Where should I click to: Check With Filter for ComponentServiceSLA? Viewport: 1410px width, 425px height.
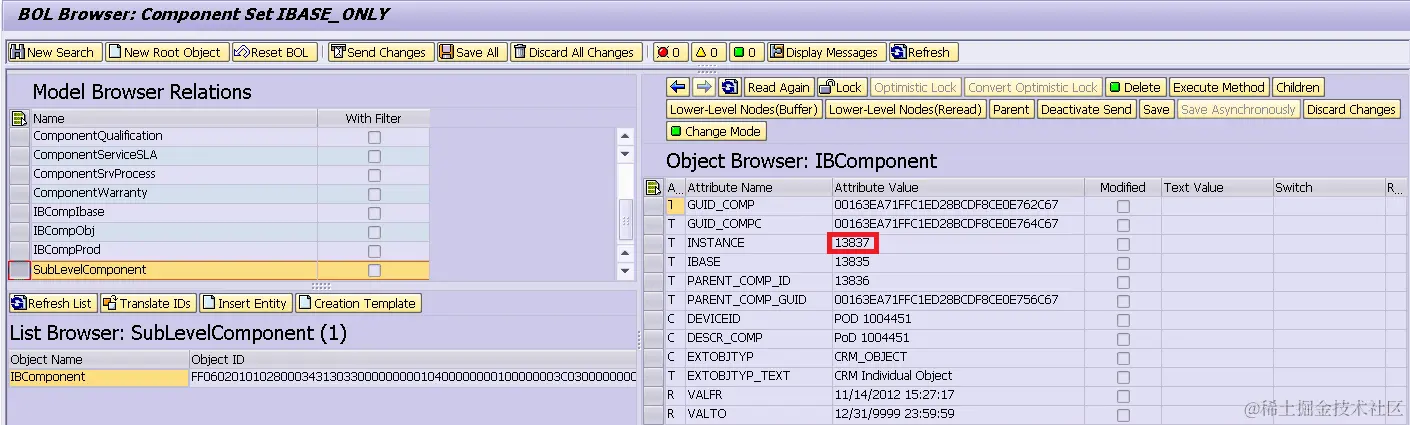coord(374,156)
